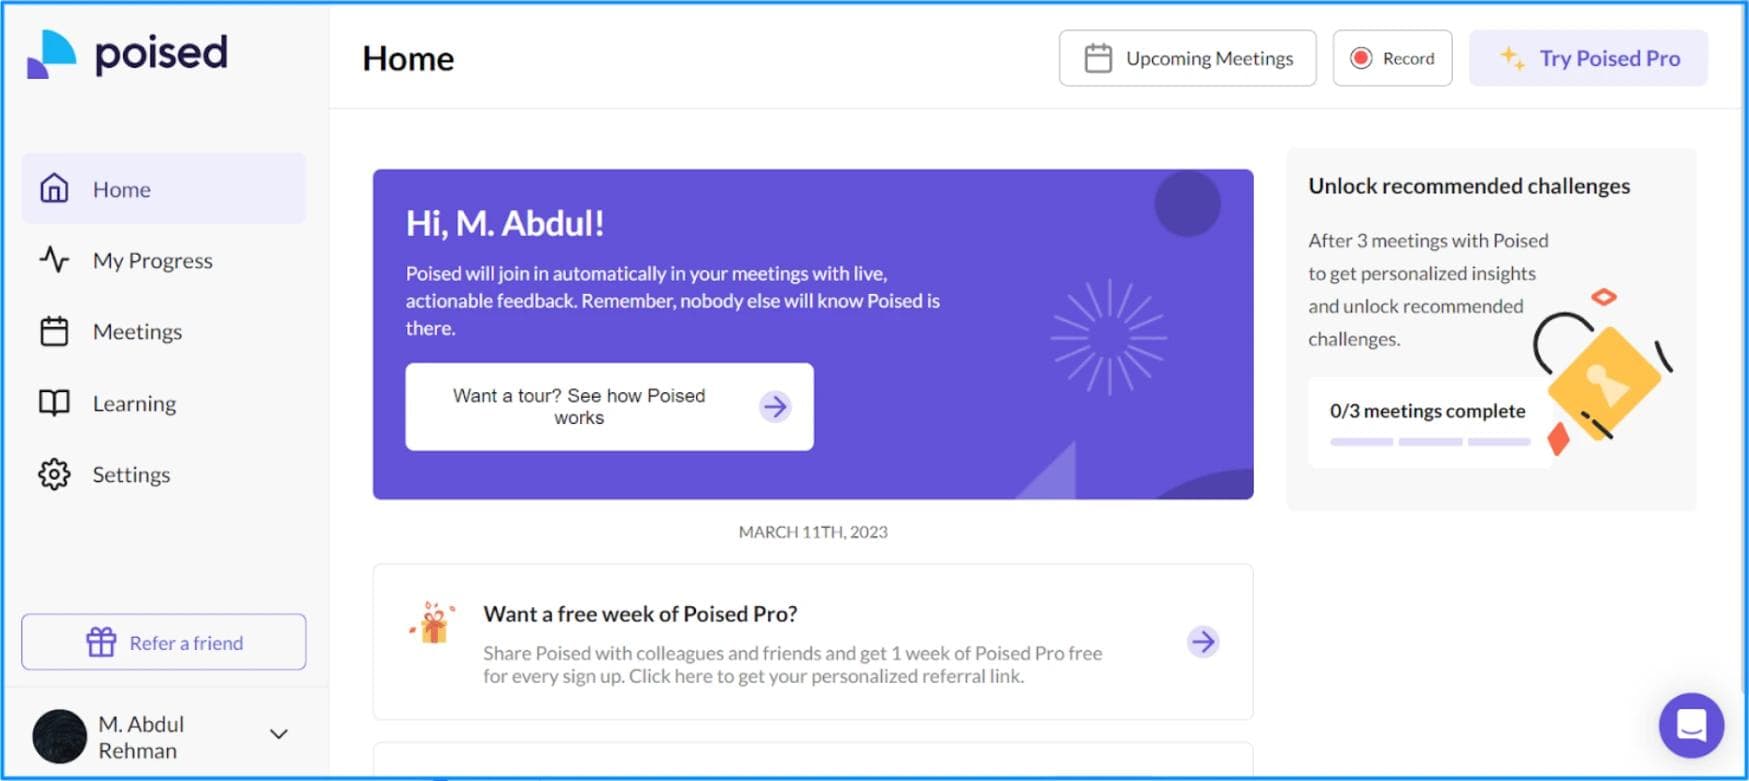Select the Want a tour card text
This screenshot has height=781, width=1749.
tap(579, 406)
